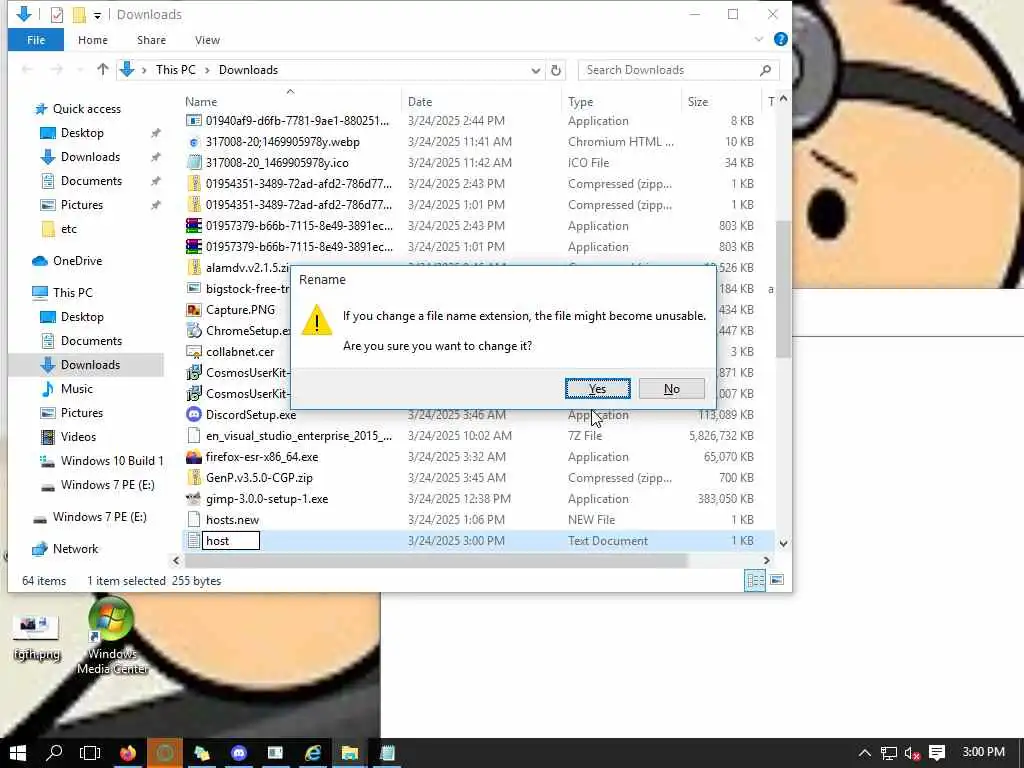Select the collabnet.cer certificate icon
This screenshot has height=768, width=1024.
(194, 351)
